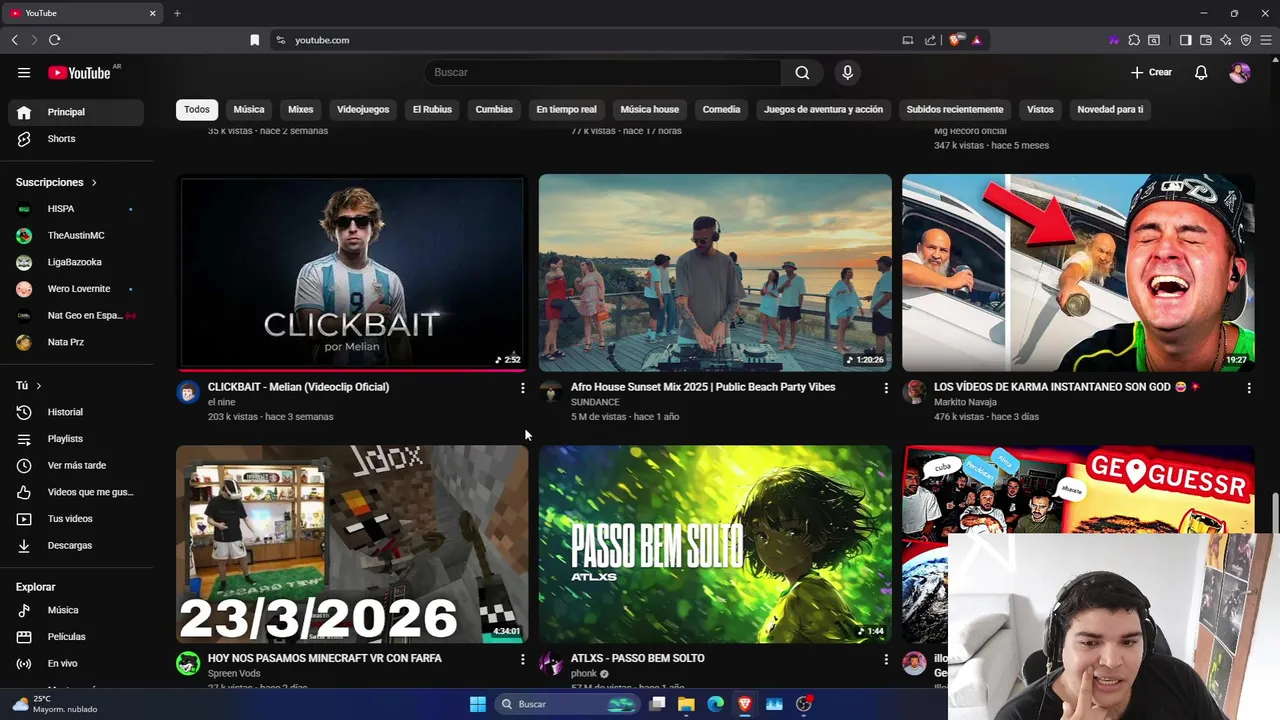
Task: Open En vivo in Explorar
Action: point(76,663)
